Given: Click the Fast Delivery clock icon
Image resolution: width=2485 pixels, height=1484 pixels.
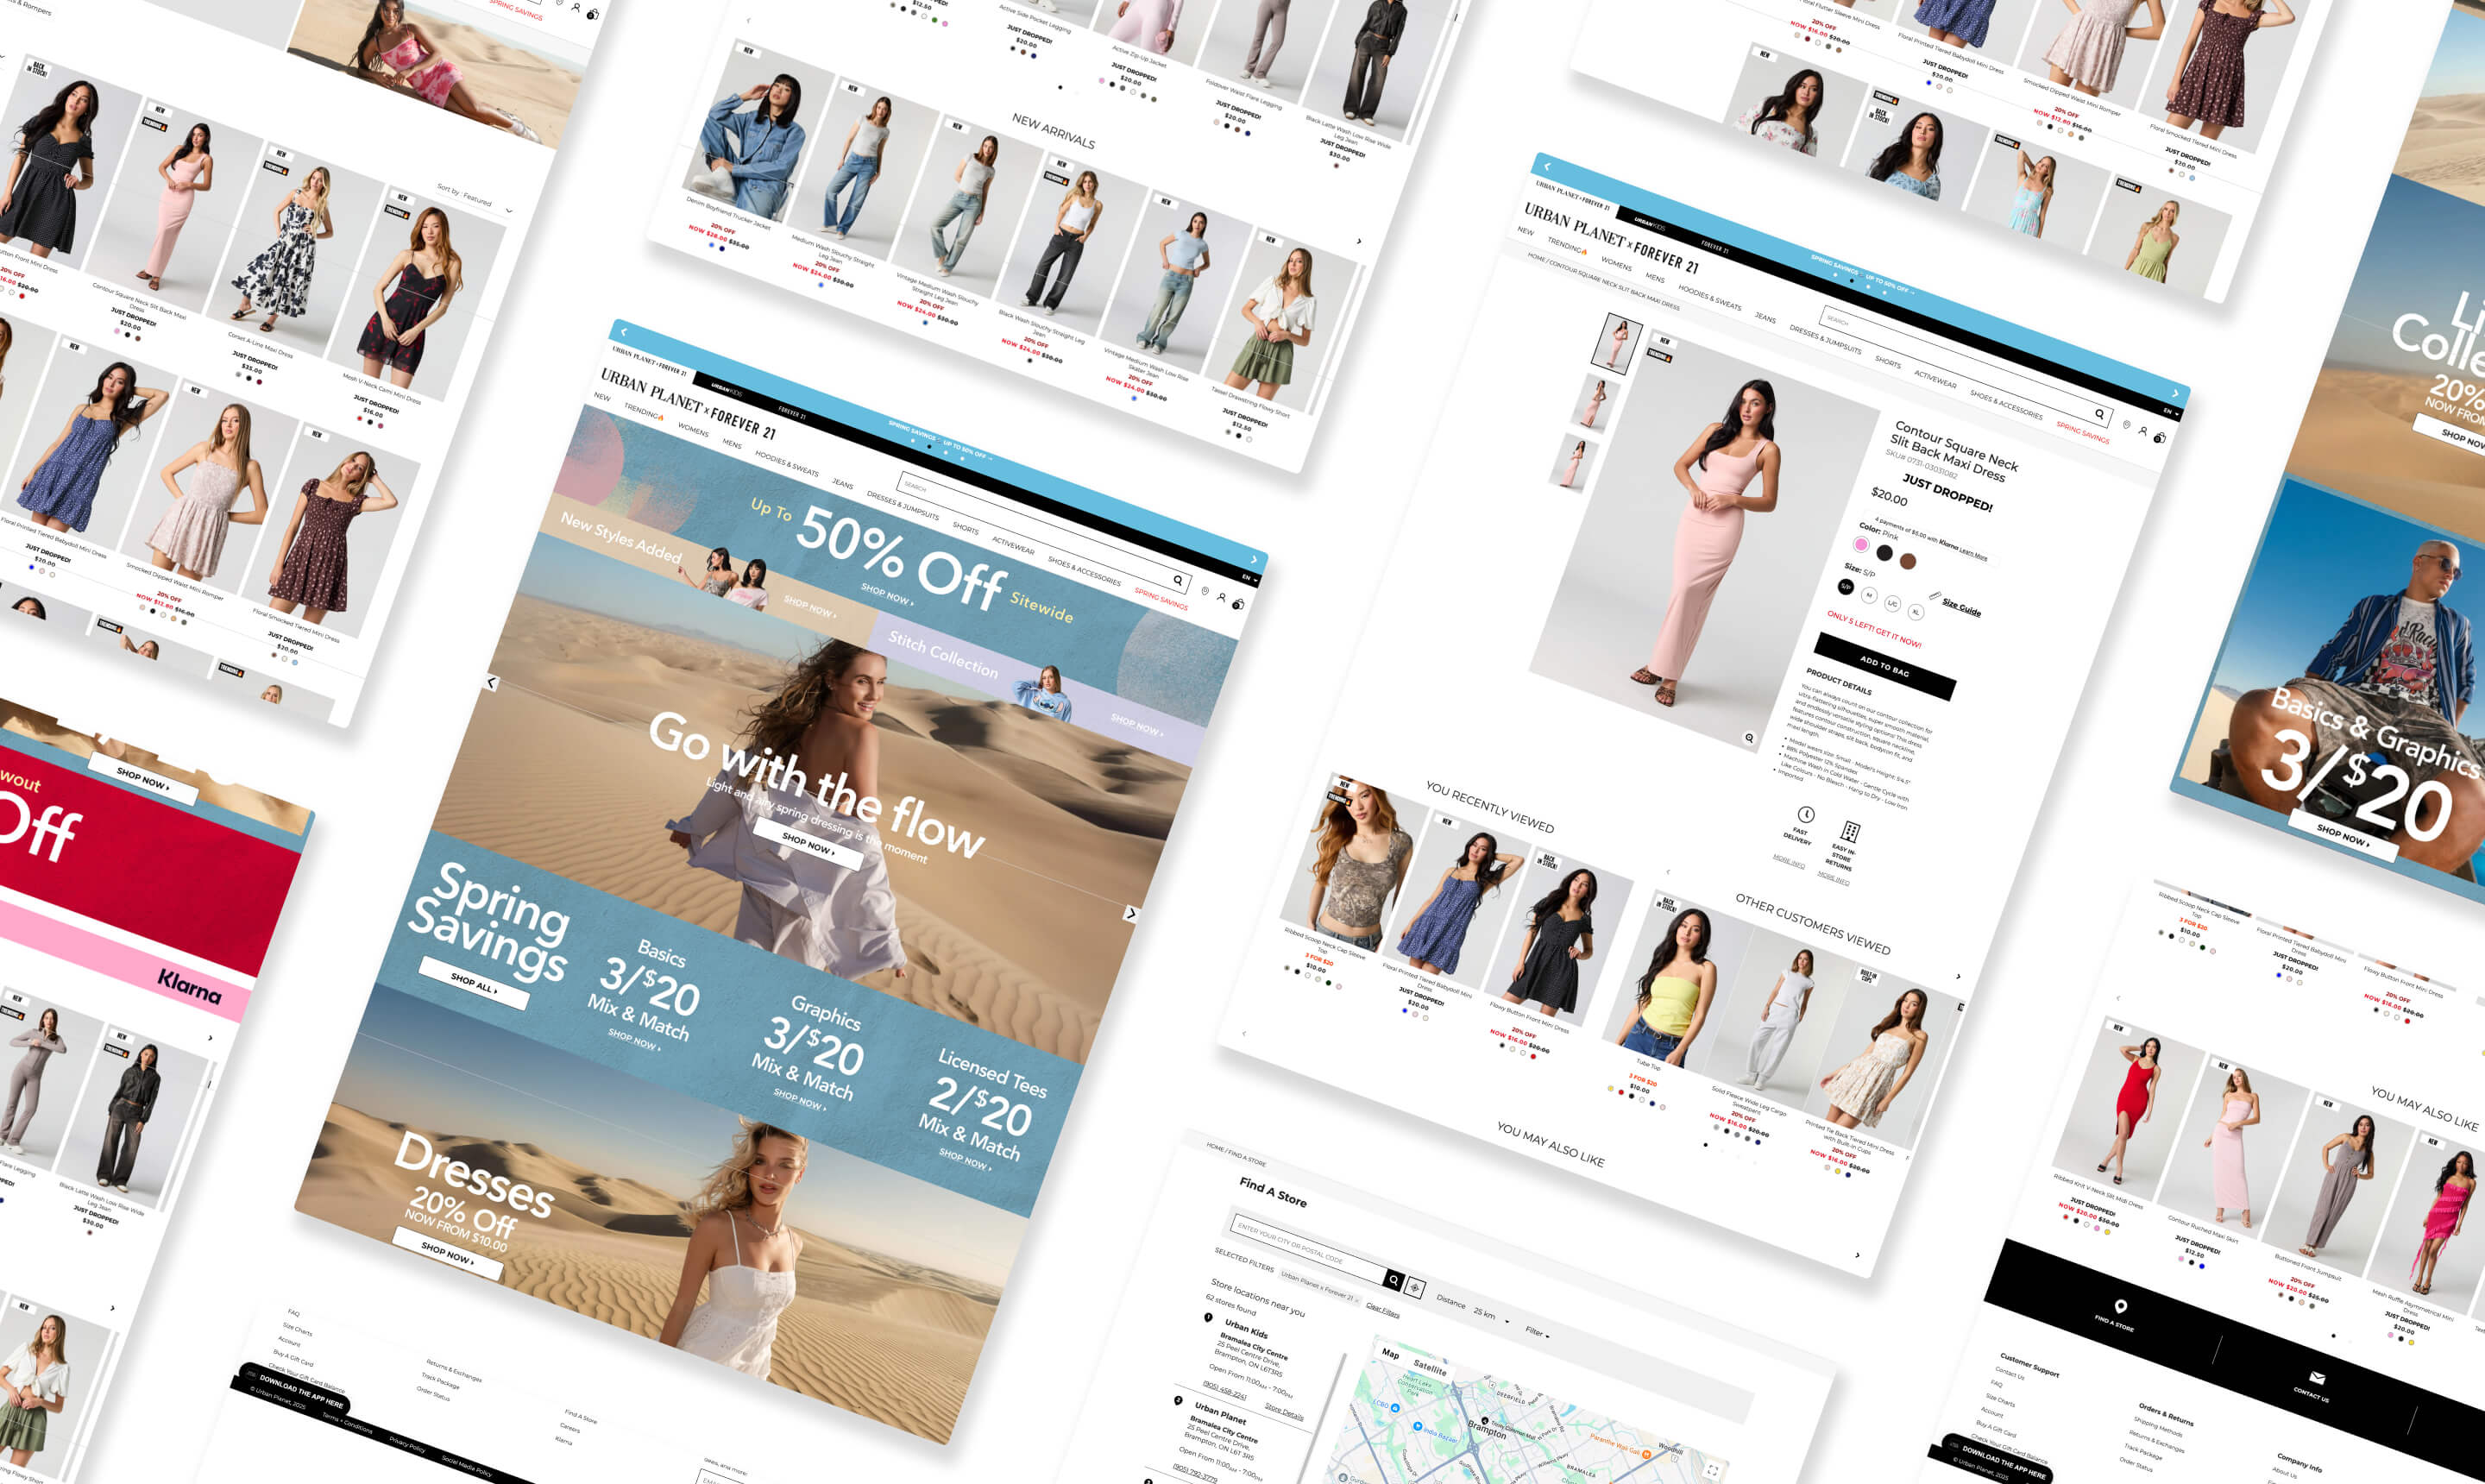Looking at the screenshot, I should coord(1805,814).
